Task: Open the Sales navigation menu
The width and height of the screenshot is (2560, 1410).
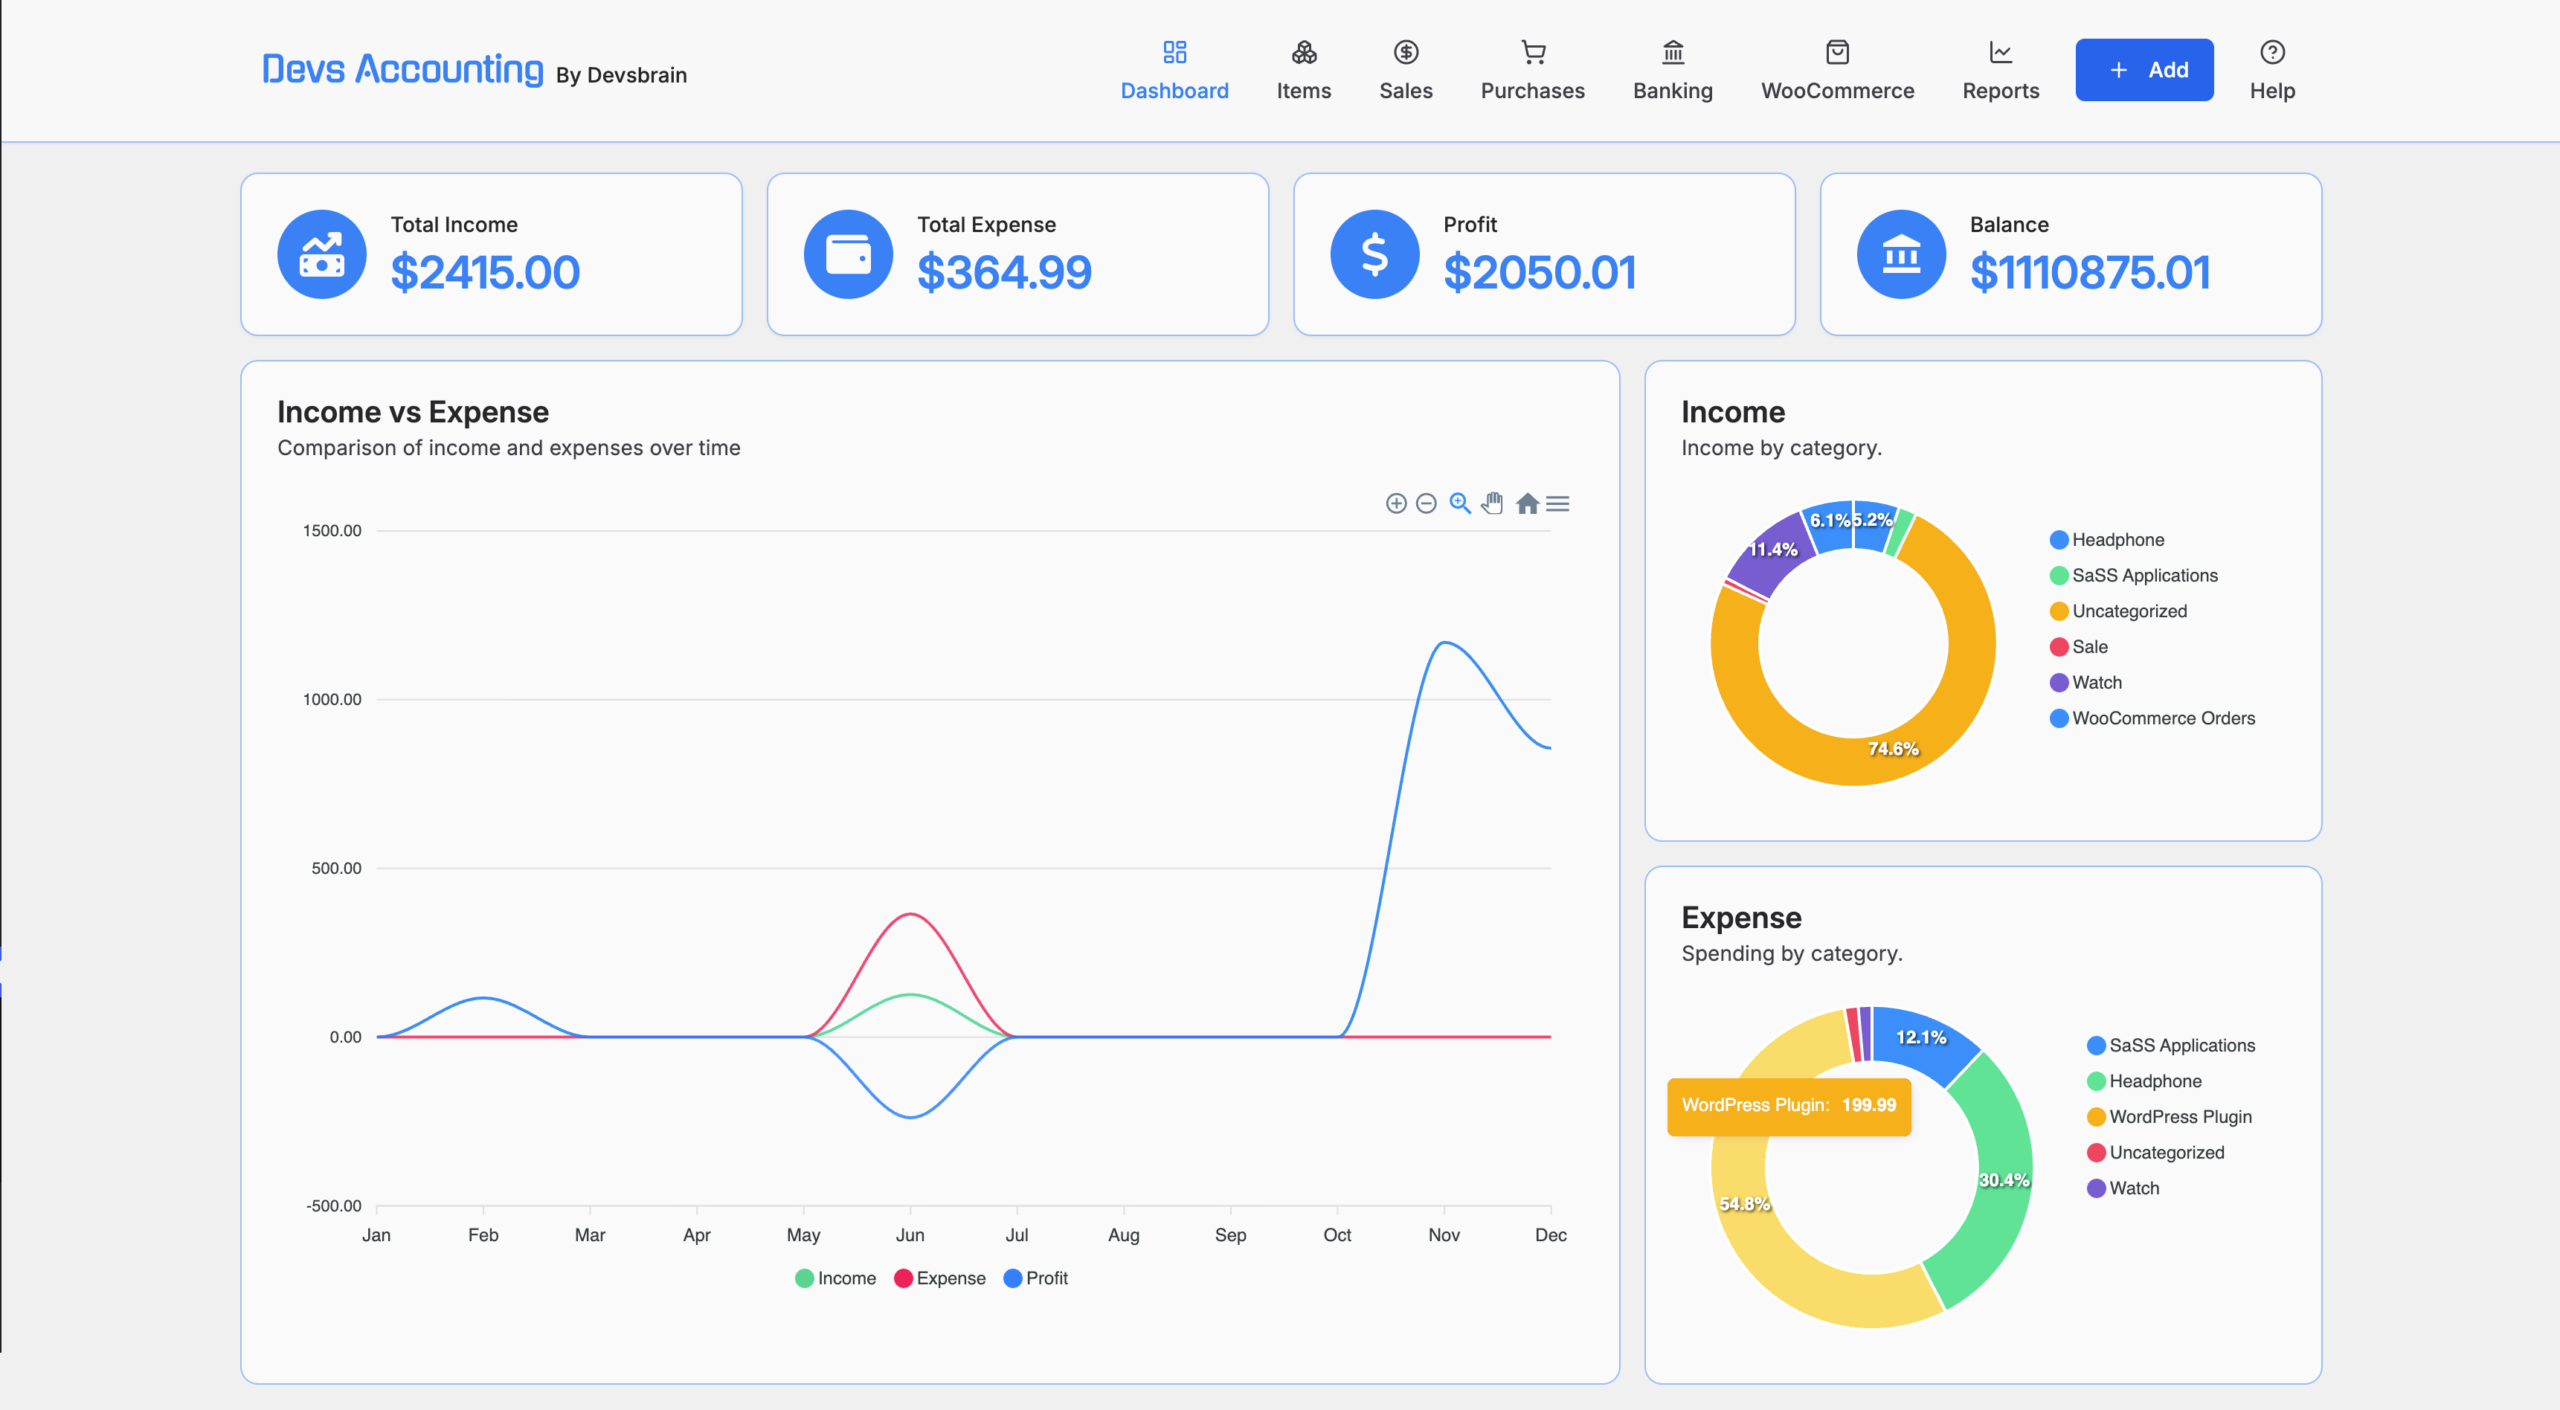Action: tap(1406, 70)
